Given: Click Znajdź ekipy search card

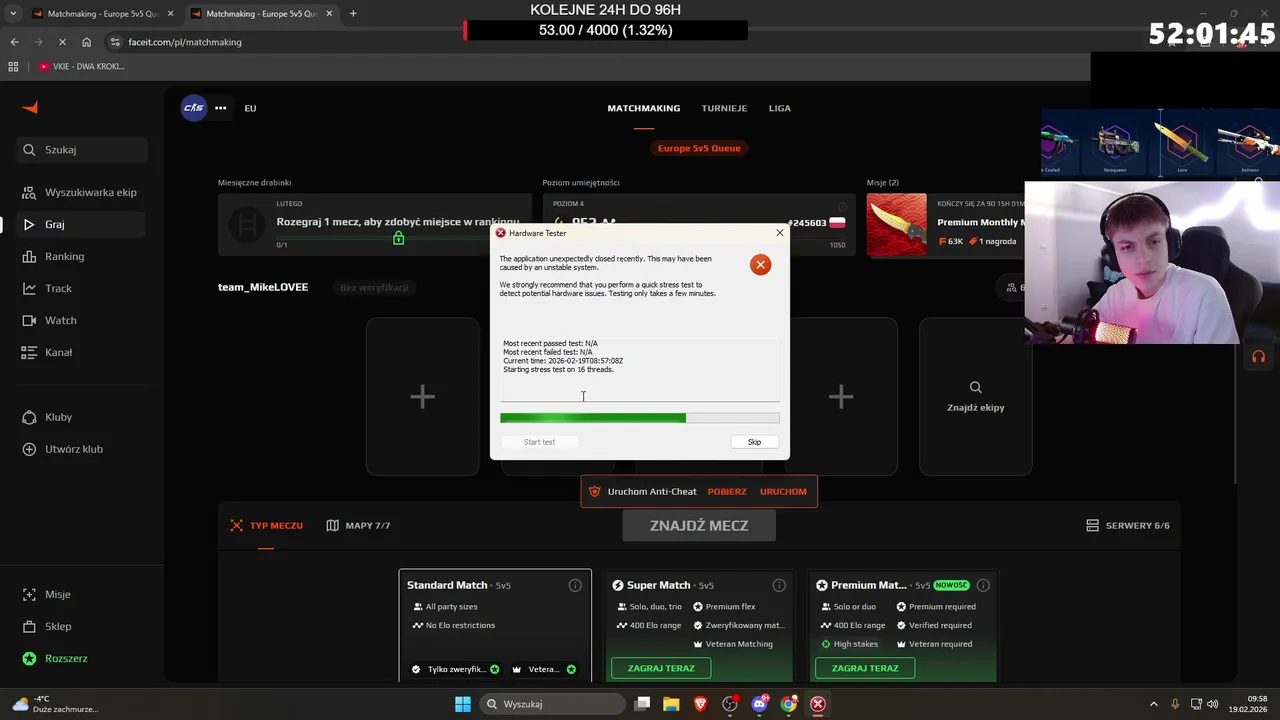Looking at the screenshot, I should pyautogui.click(x=975, y=397).
